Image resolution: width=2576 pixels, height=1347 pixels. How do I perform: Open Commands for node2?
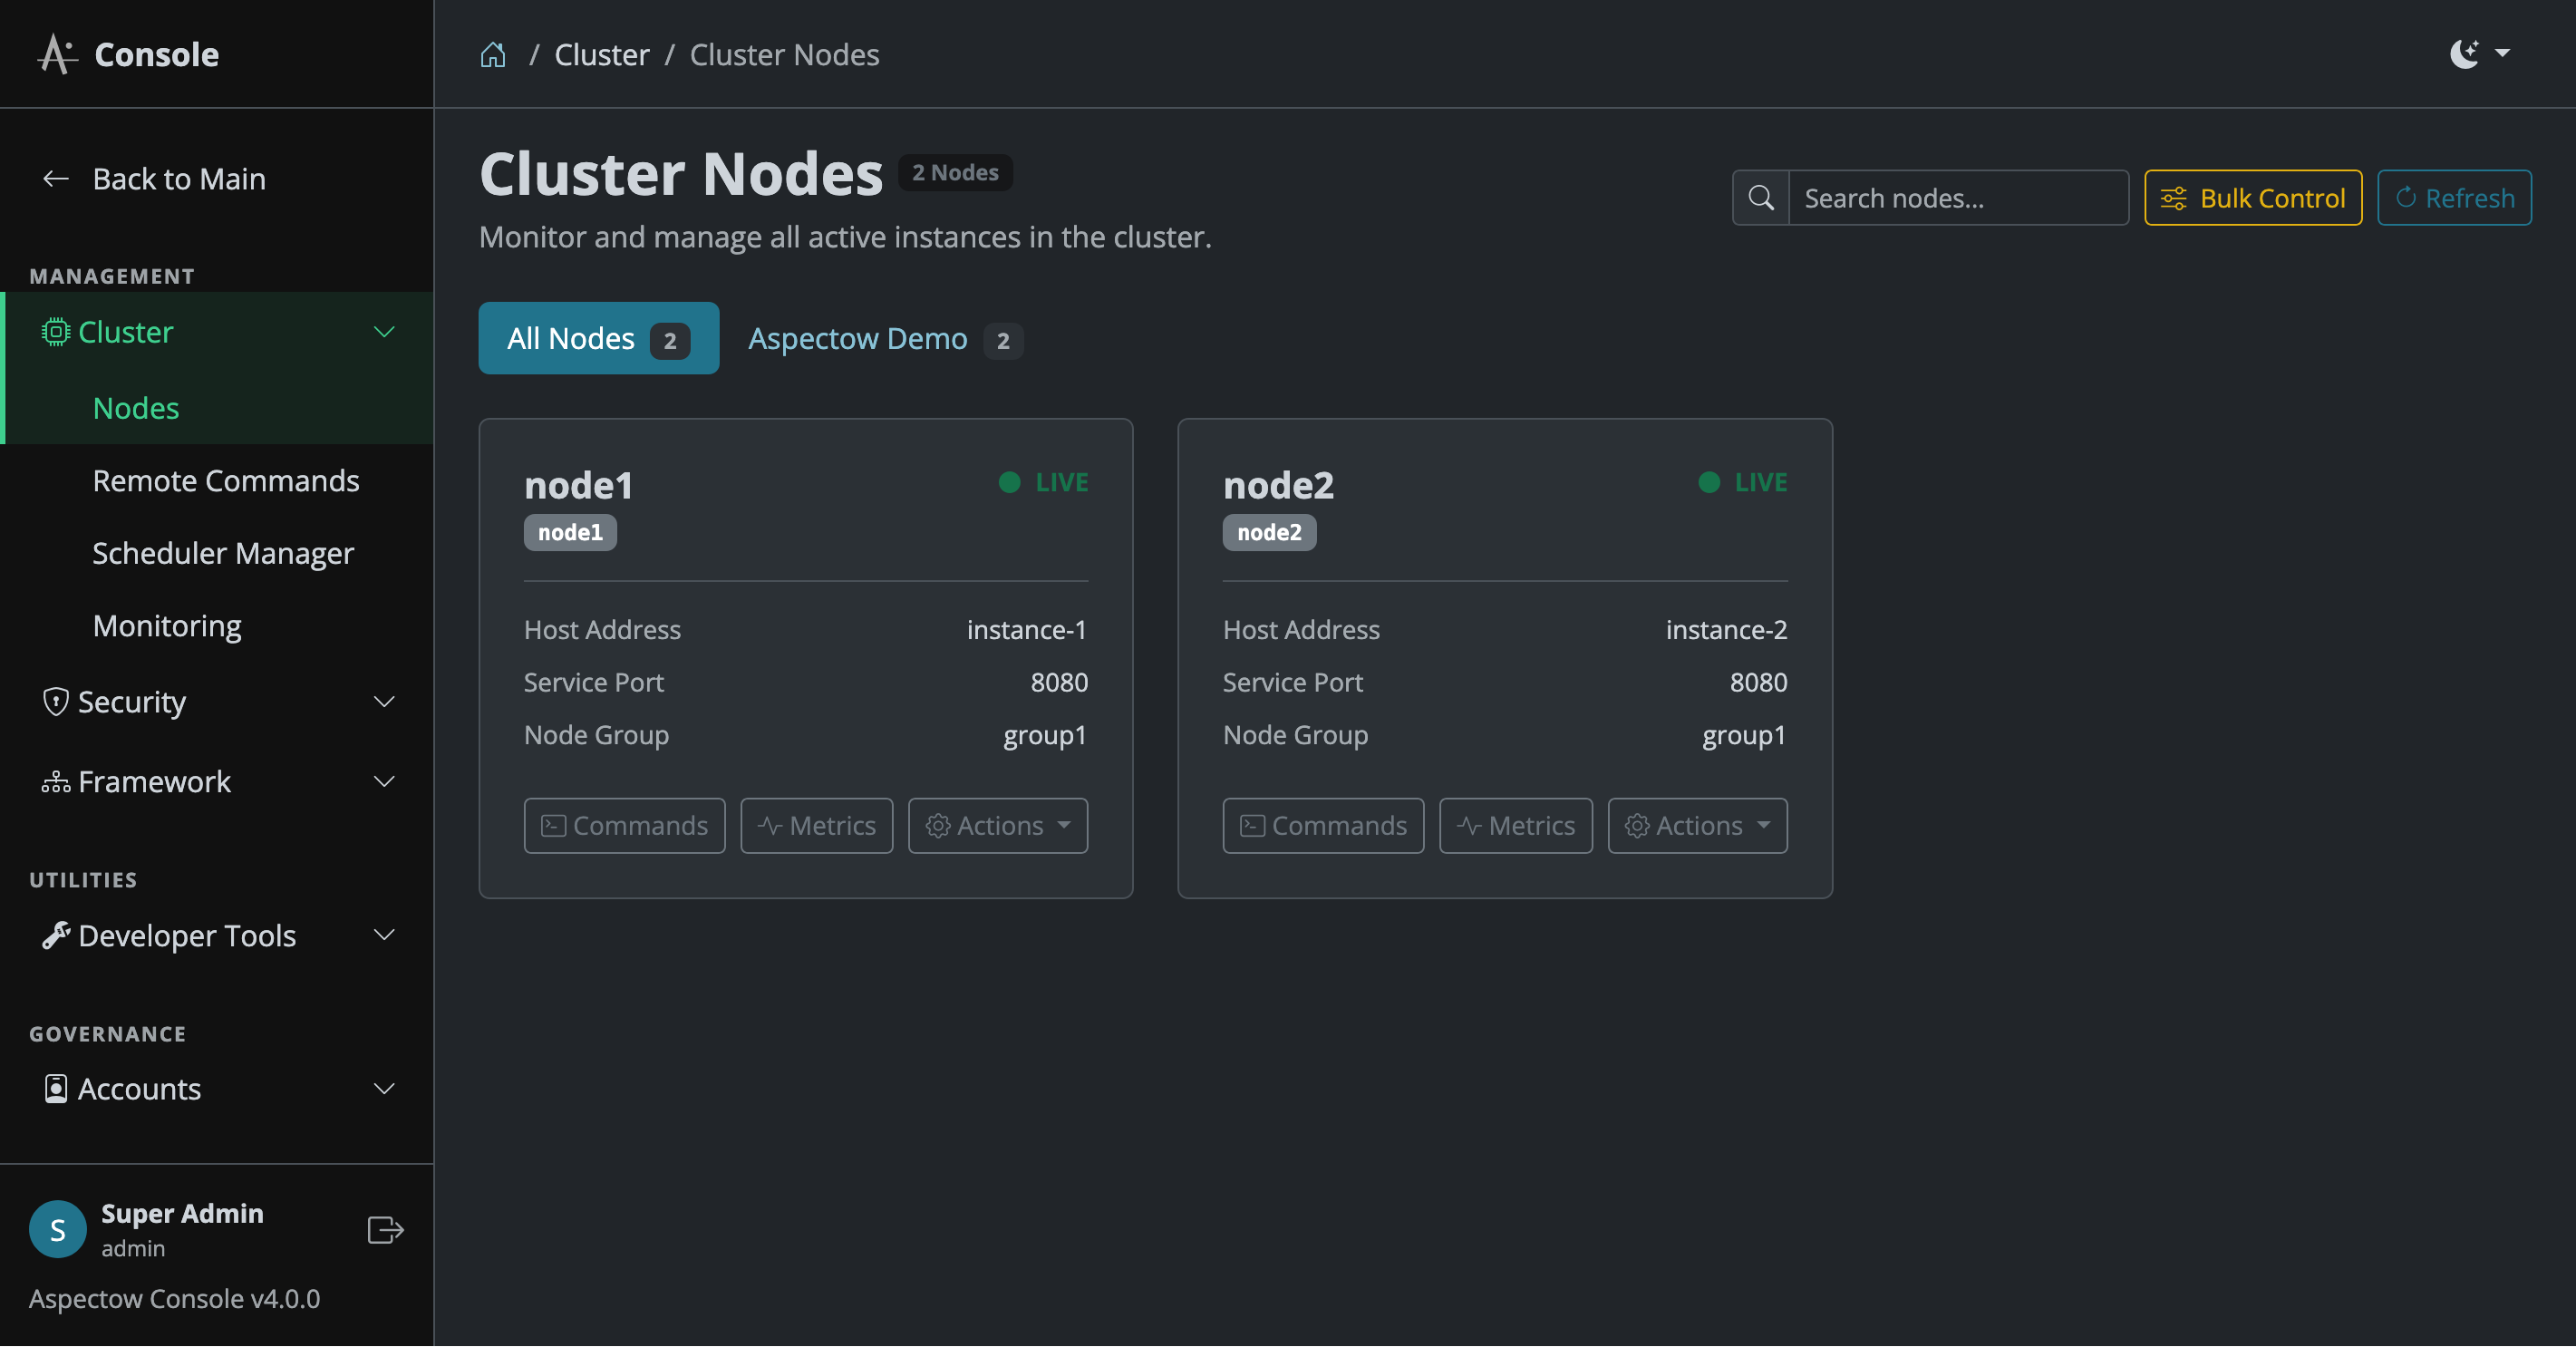pos(1323,826)
